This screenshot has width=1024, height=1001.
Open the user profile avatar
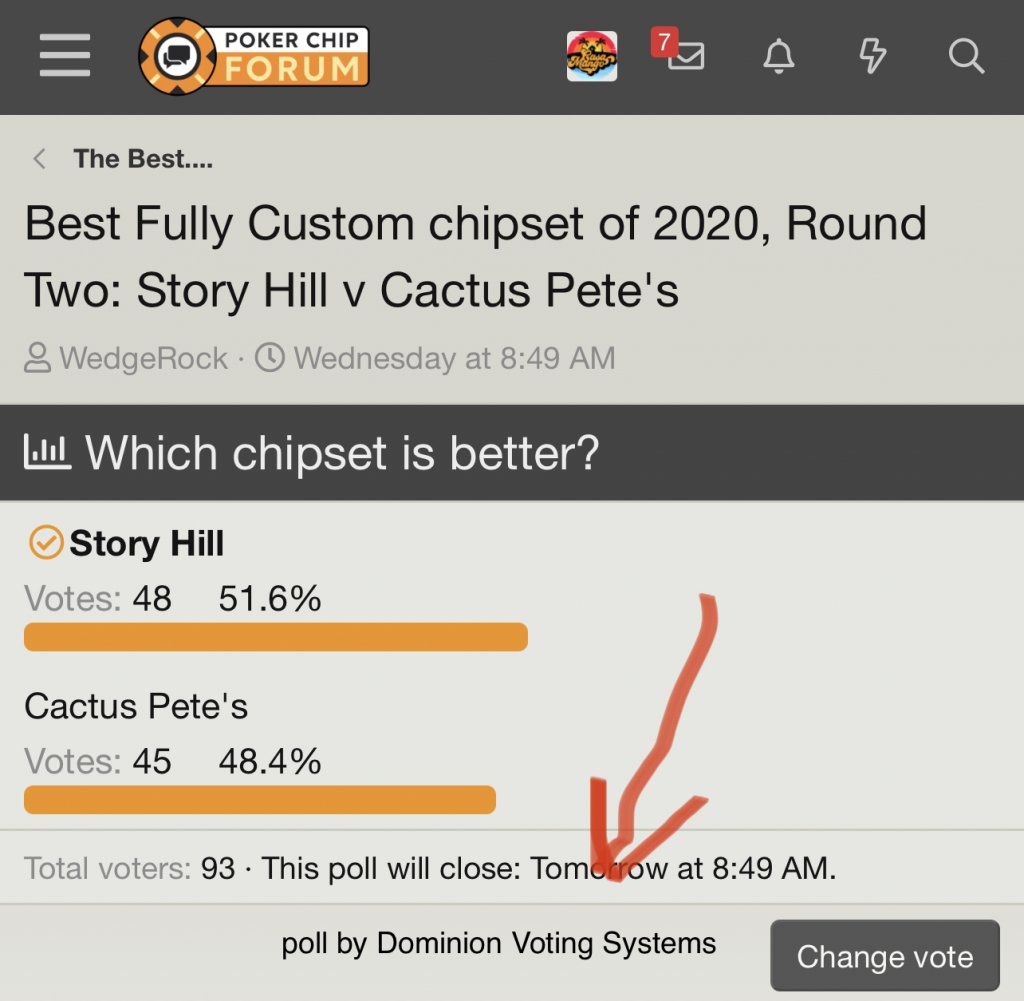point(591,56)
